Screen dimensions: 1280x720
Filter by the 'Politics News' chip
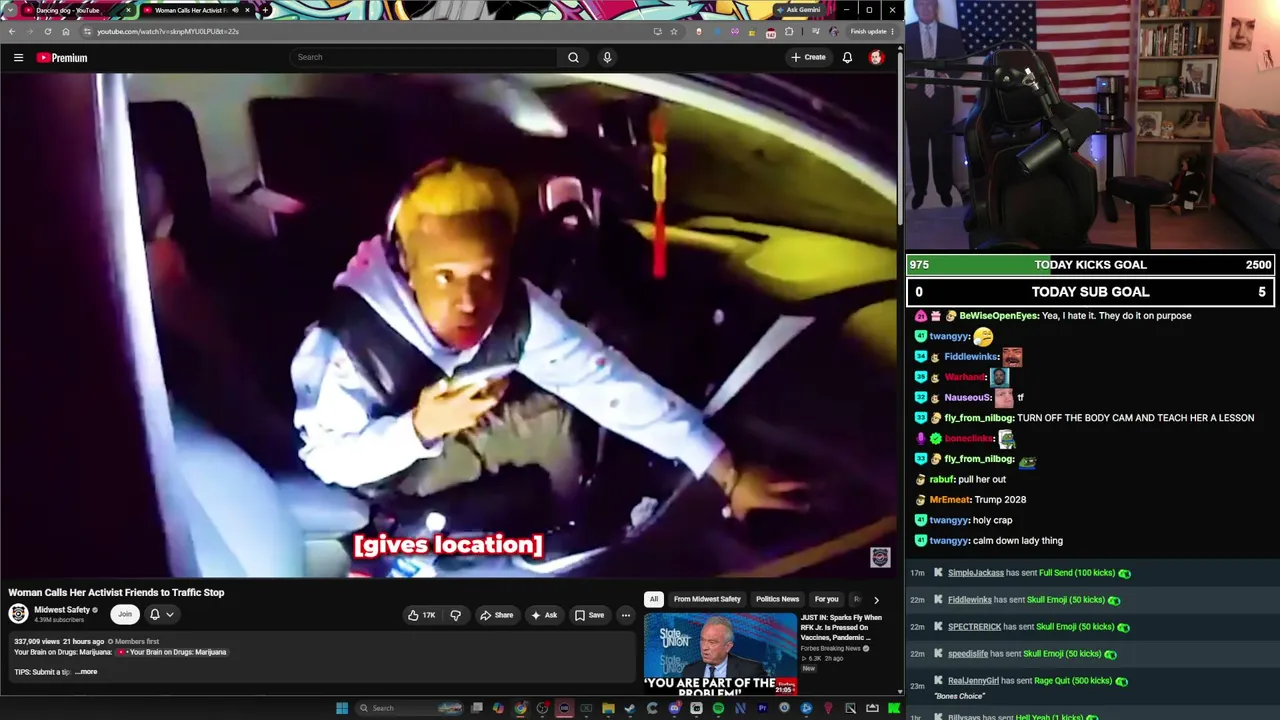pos(777,599)
